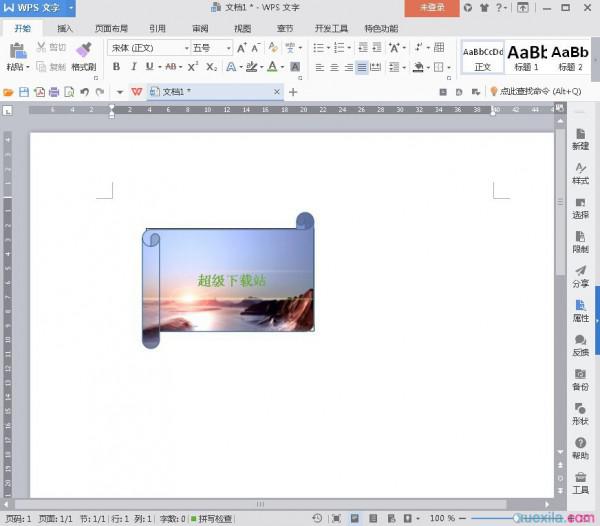The height and width of the screenshot is (526, 600).
Task: Switch to the 插入 ribbon tab
Action: pyautogui.click(x=65, y=29)
